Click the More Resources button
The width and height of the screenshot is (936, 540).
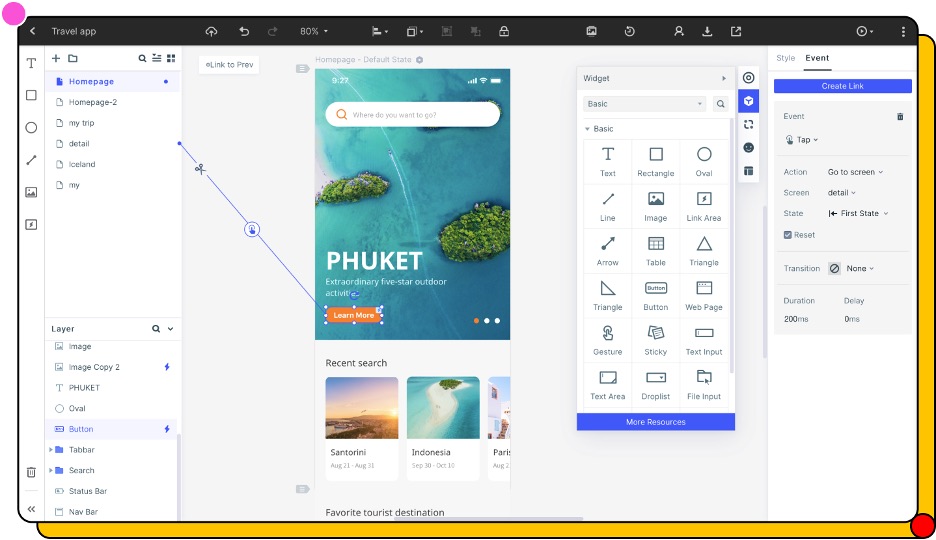click(x=655, y=422)
